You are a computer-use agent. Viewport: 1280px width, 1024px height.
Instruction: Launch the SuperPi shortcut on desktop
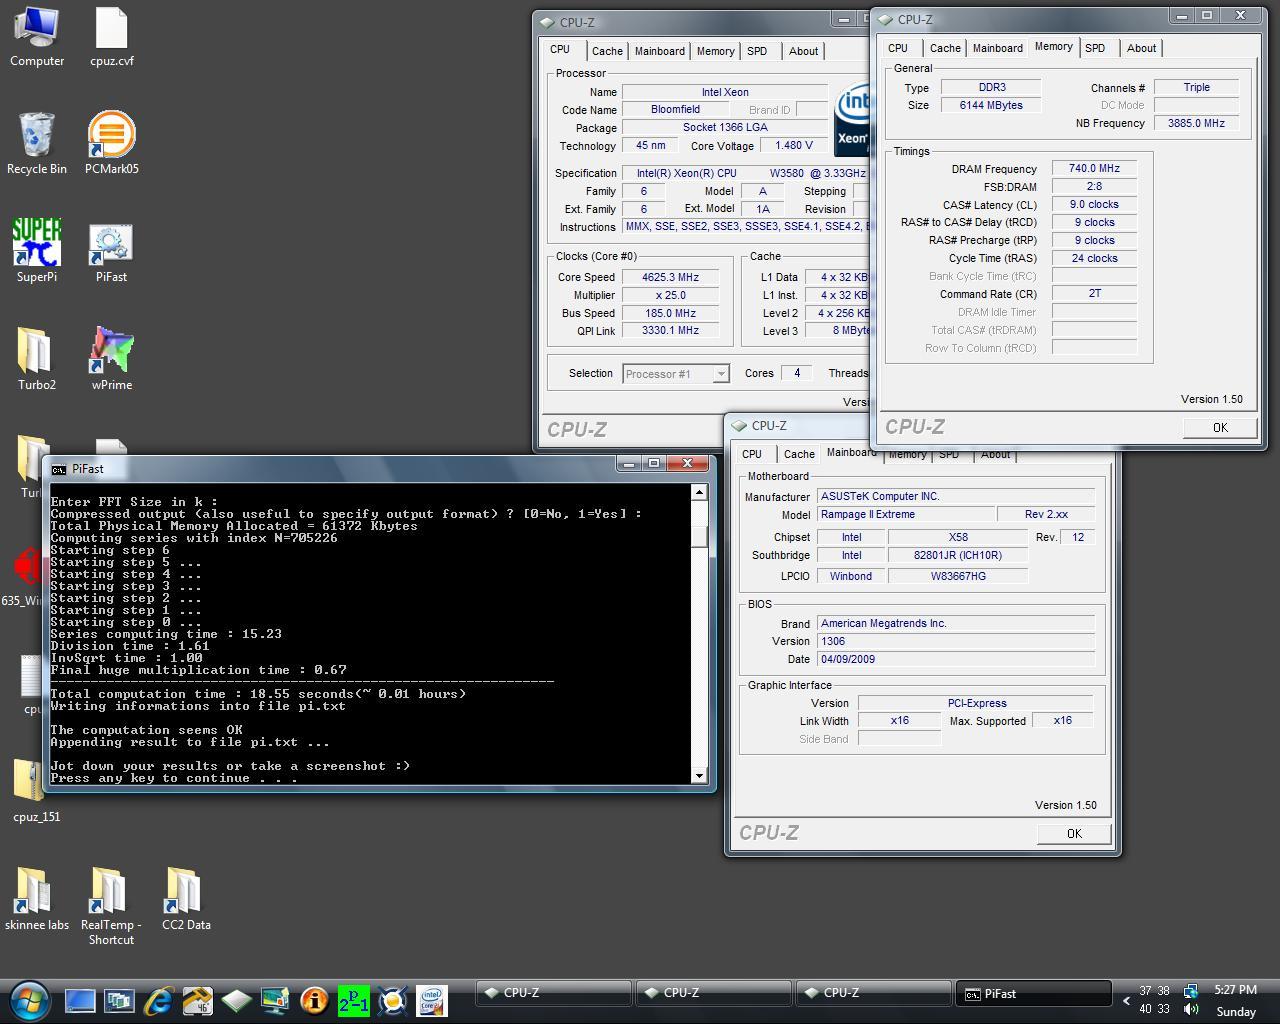37,252
